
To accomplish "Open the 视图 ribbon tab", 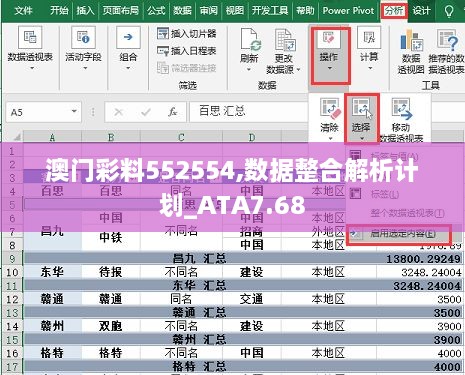I will point(235,11).
